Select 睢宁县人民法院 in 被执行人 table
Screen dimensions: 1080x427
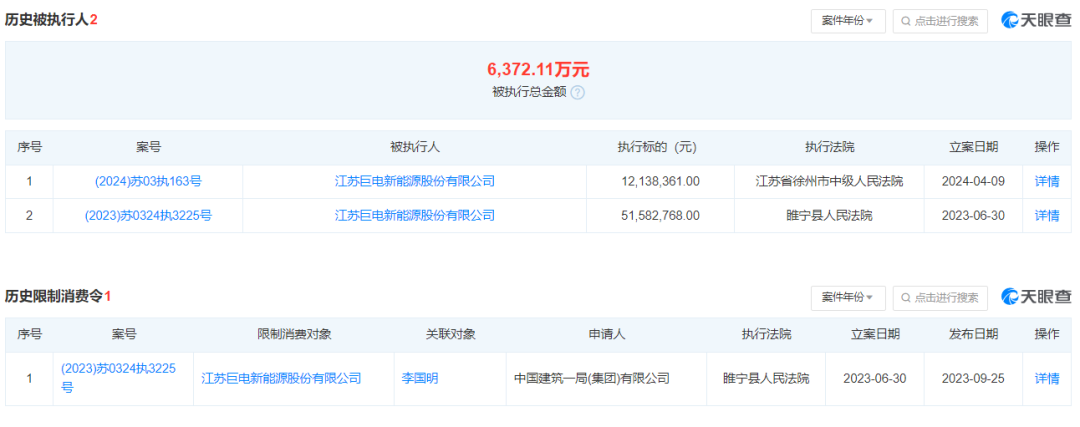coord(829,216)
